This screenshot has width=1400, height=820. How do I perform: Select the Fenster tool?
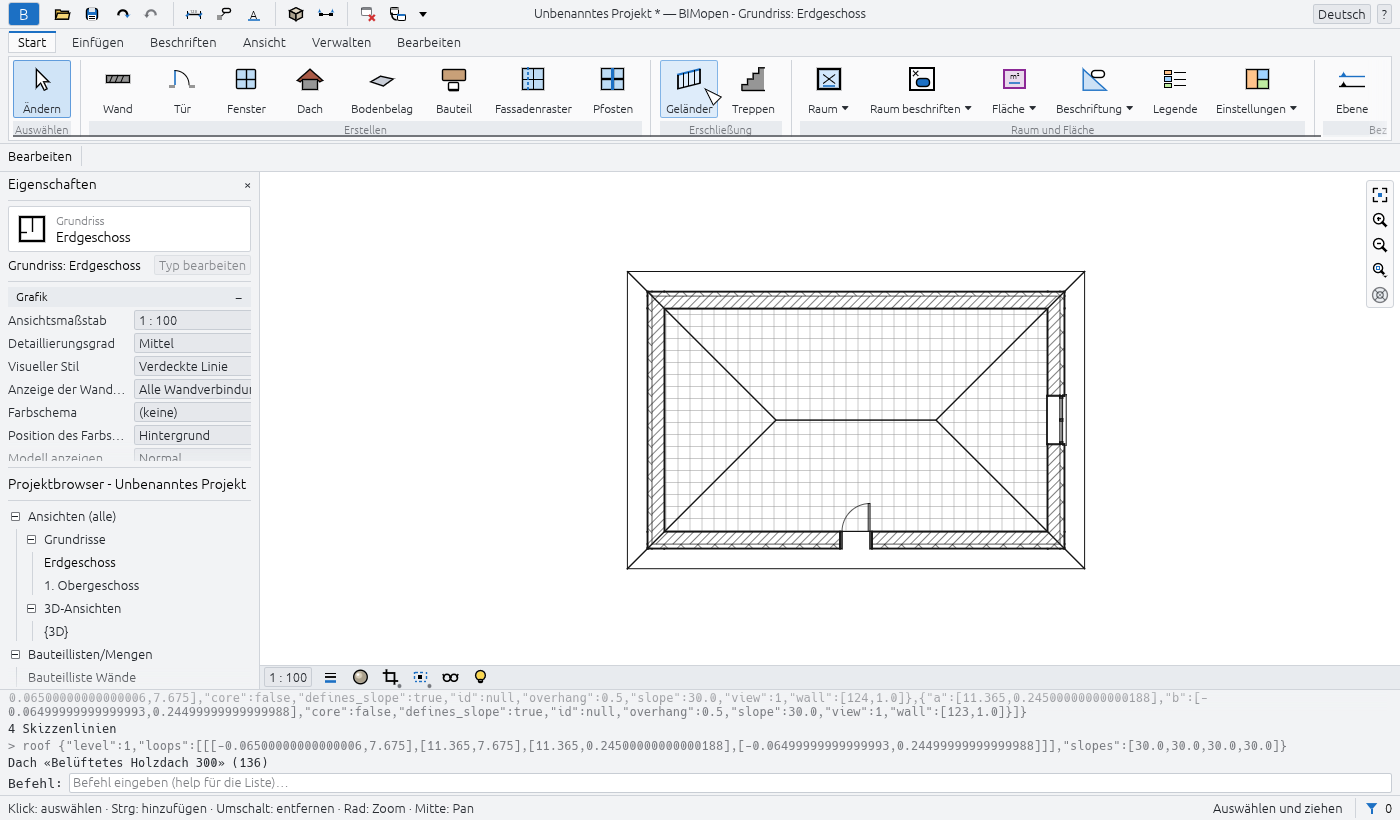246,89
